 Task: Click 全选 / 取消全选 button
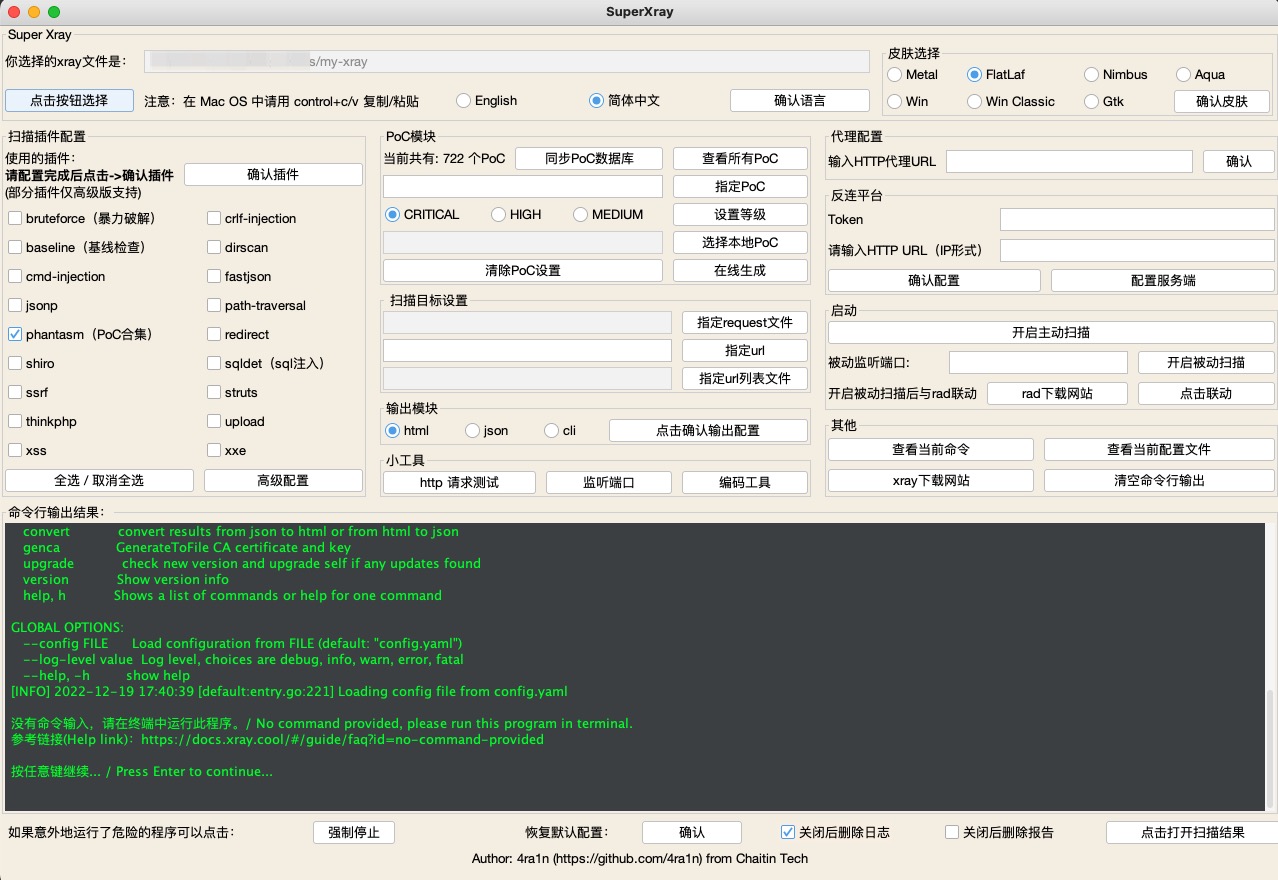[x=98, y=480]
